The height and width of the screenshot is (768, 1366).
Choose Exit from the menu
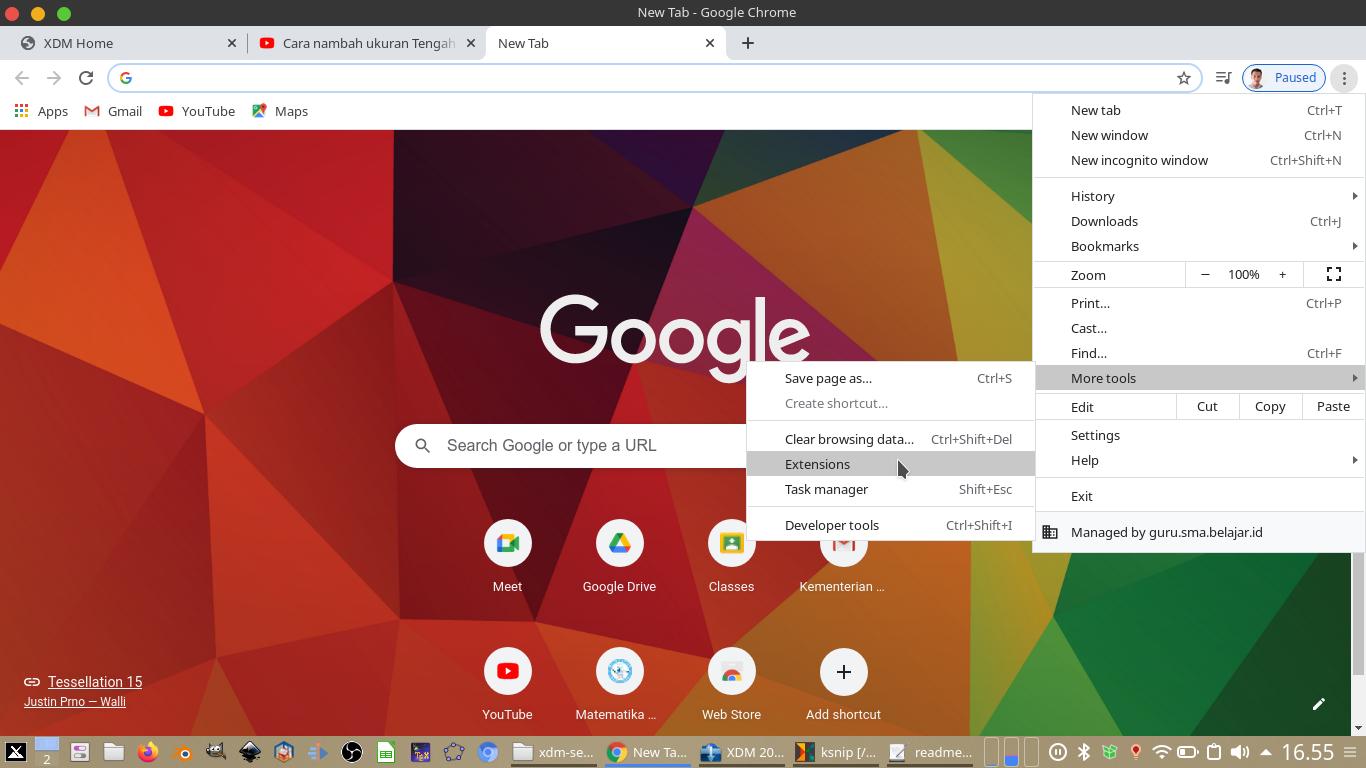1199,496
